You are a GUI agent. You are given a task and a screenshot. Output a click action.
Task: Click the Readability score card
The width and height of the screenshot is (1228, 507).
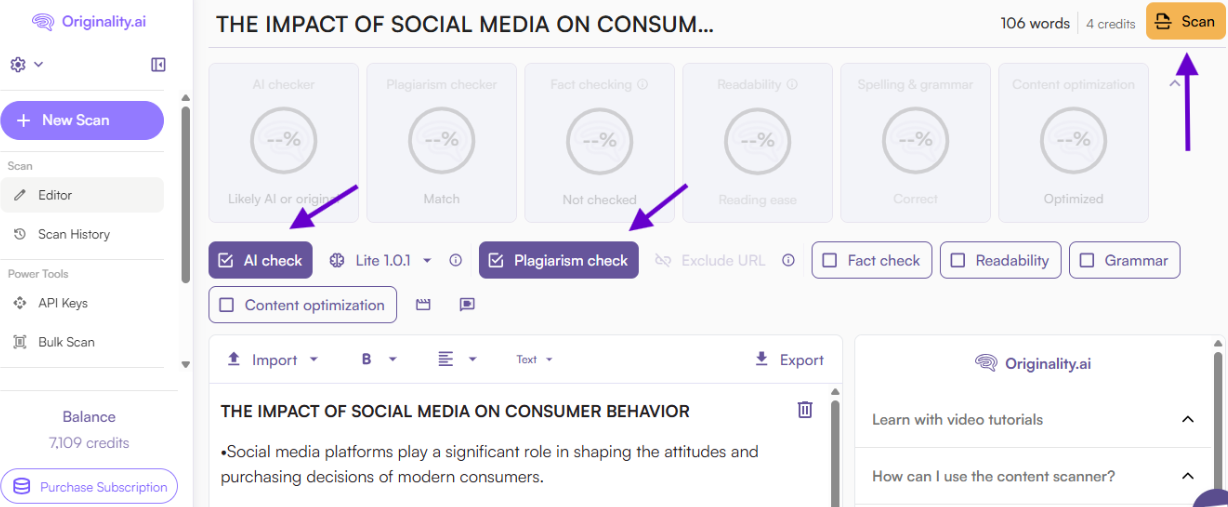point(758,142)
